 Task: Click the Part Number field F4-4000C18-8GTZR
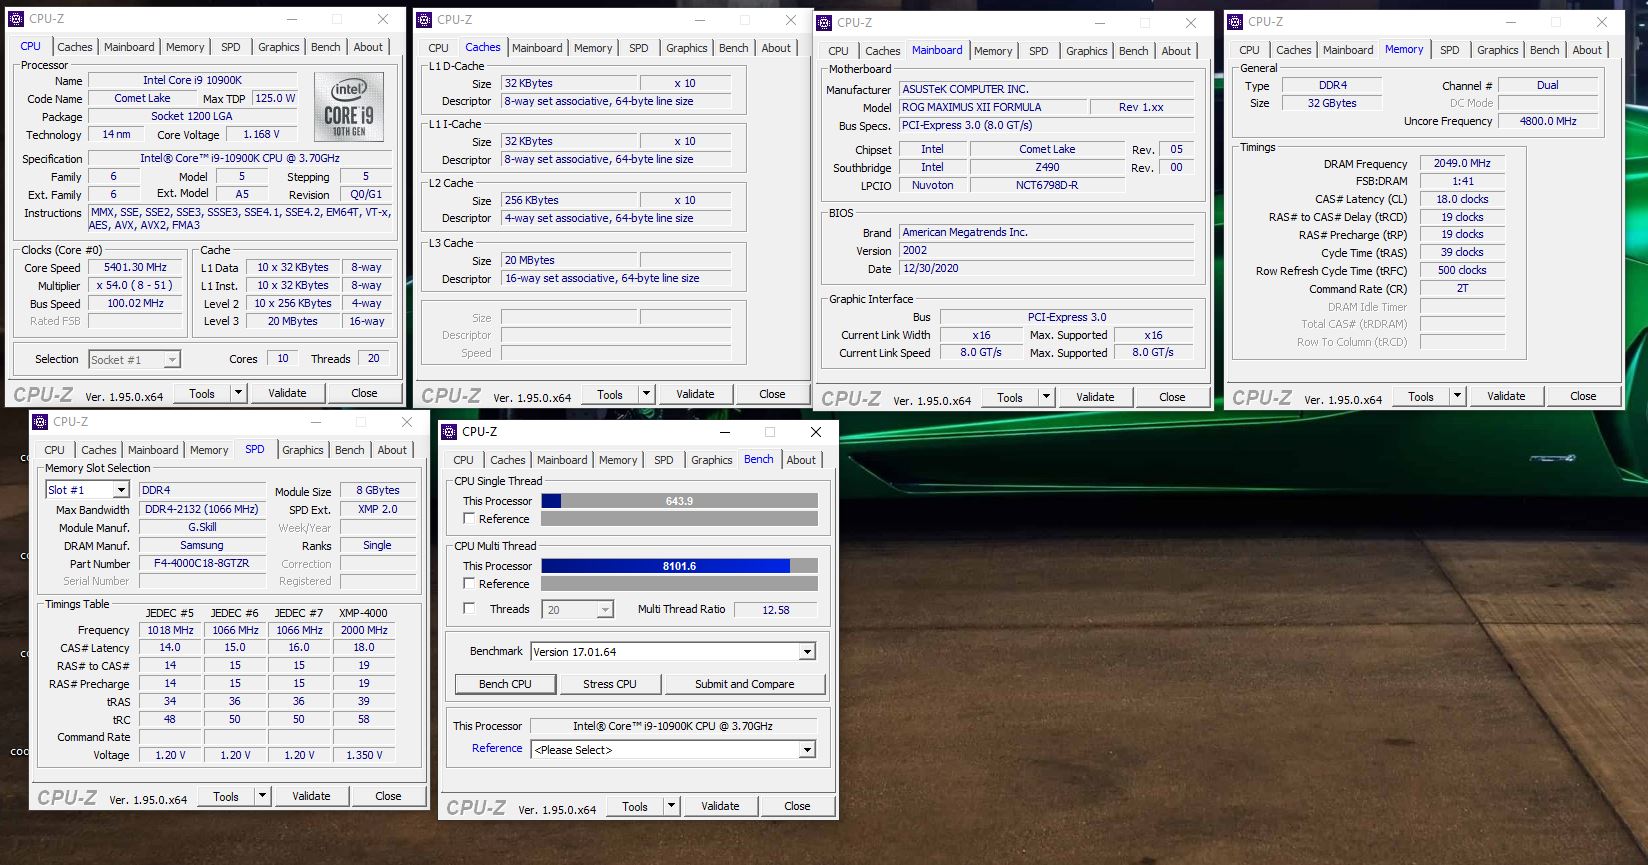tap(202, 563)
